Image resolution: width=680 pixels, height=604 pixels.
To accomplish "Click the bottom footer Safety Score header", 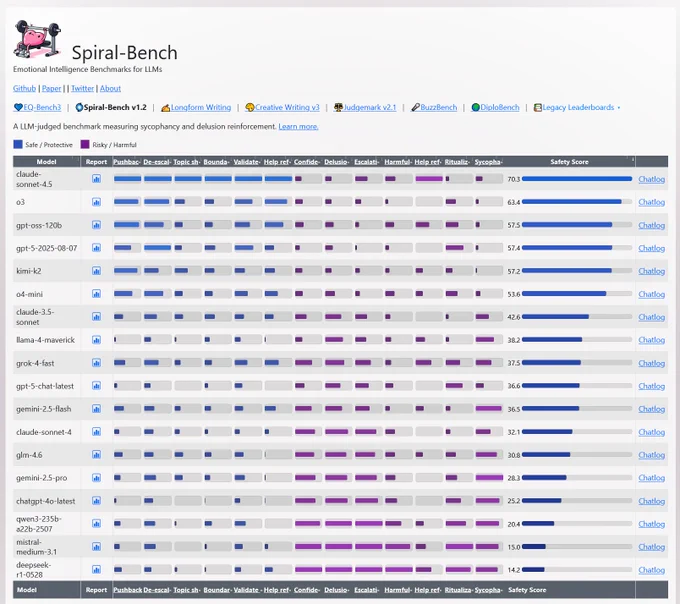I will 527,590.
